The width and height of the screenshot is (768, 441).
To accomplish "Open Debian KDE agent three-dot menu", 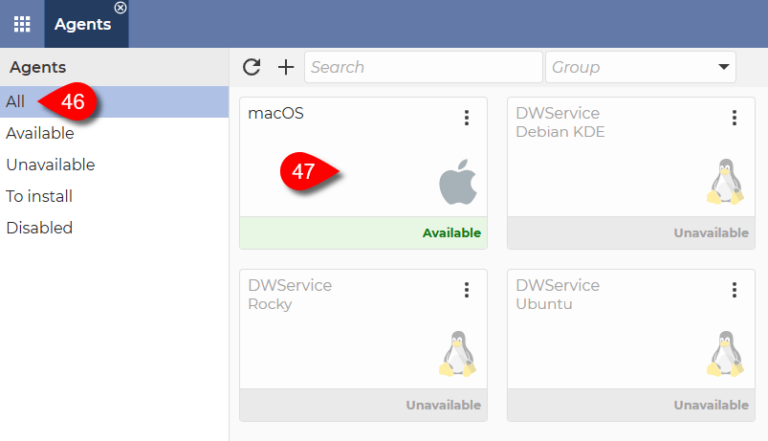I will click(734, 118).
